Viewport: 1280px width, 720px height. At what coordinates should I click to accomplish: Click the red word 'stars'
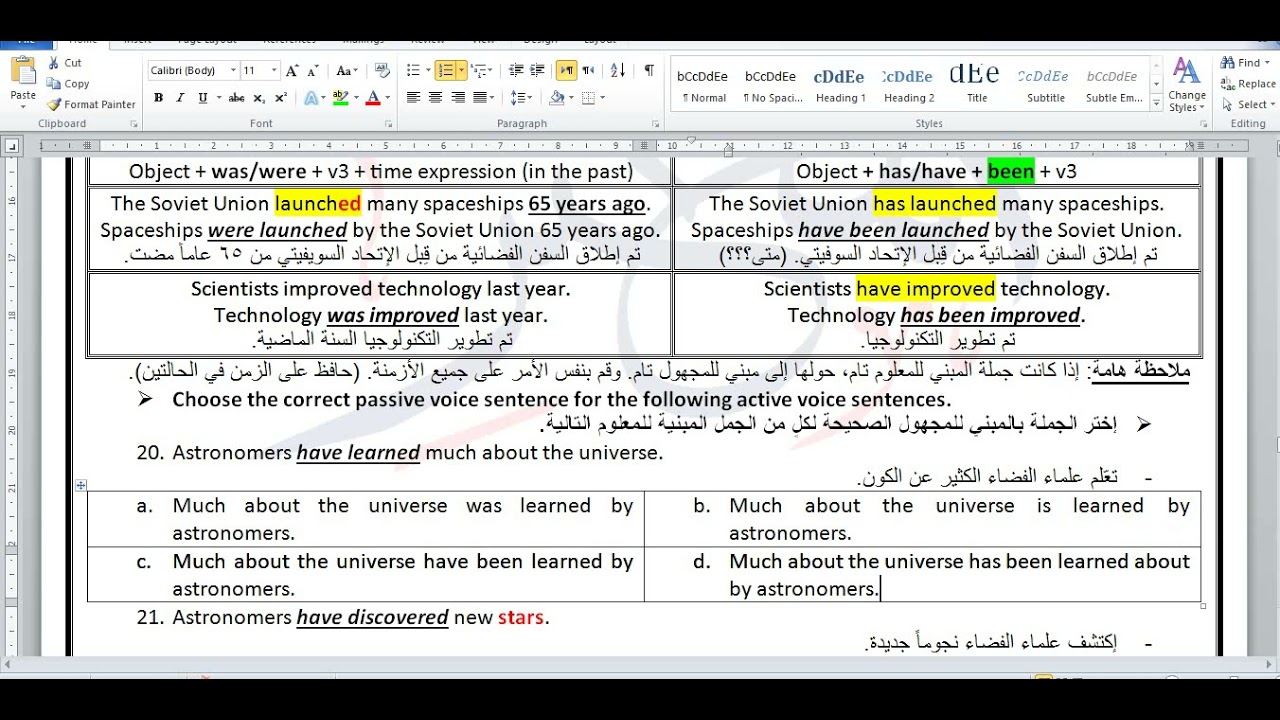point(521,617)
